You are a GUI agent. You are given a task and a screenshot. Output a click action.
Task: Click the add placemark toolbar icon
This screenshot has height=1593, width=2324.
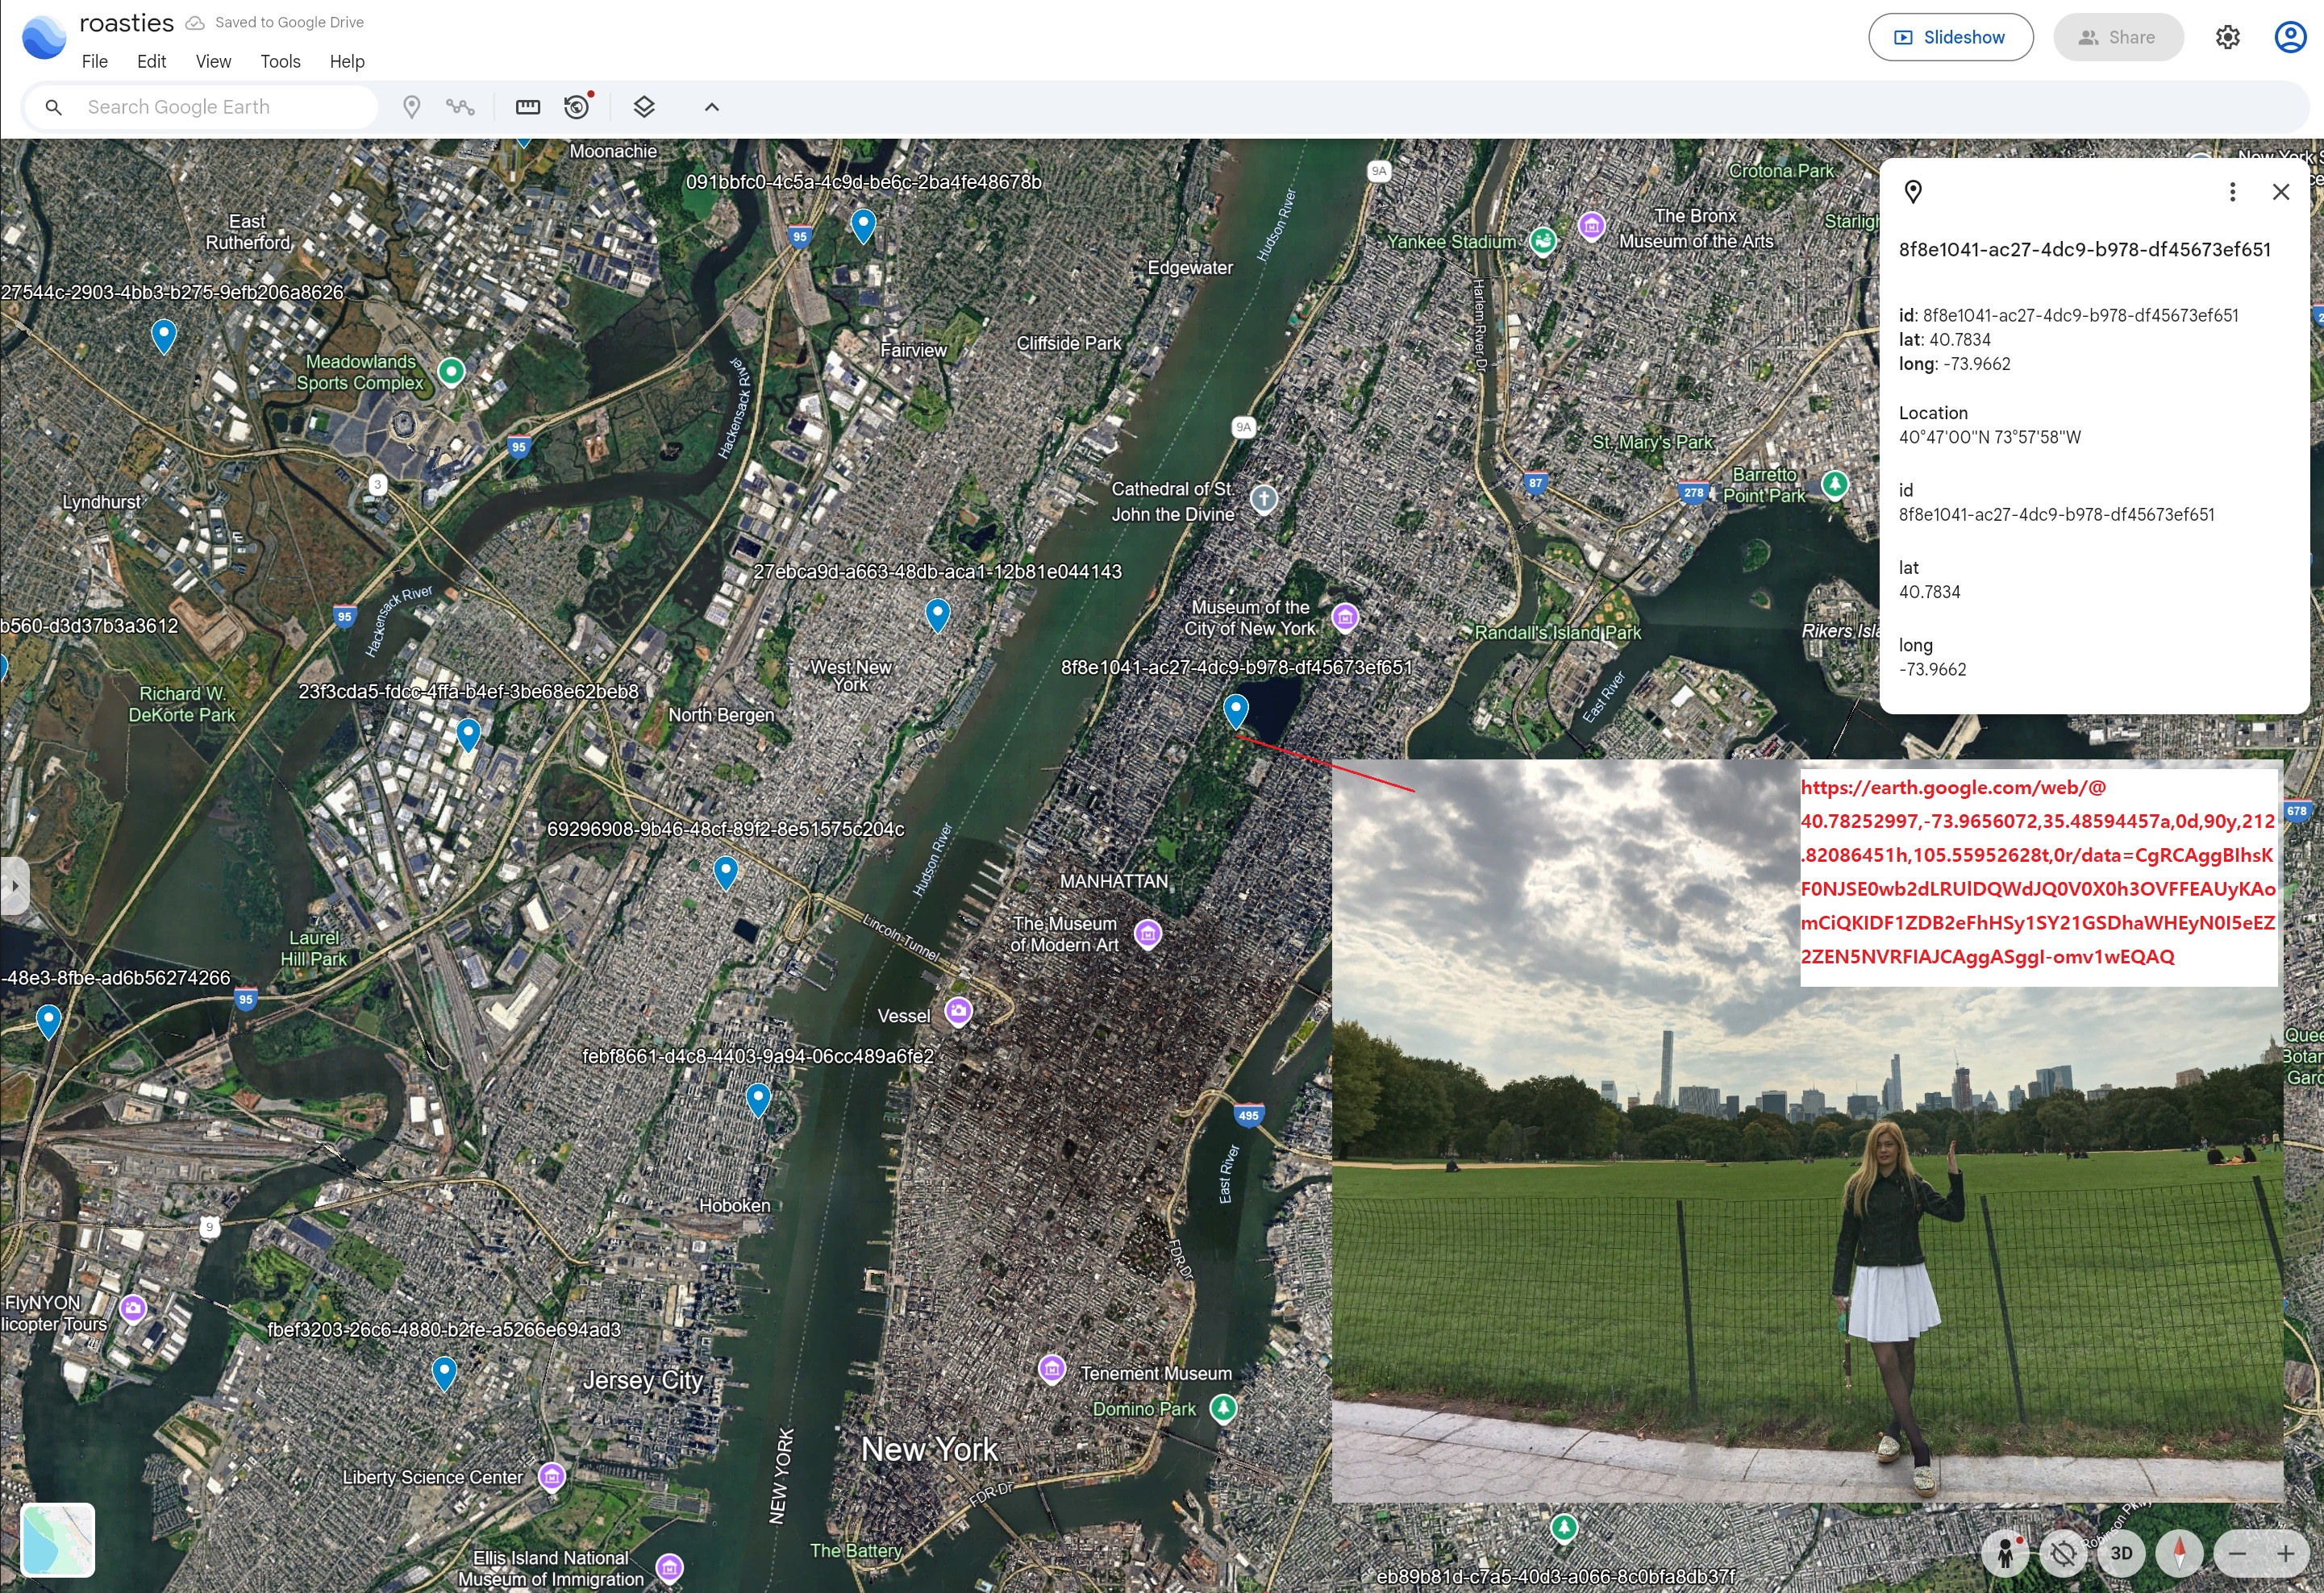(x=411, y=107)
